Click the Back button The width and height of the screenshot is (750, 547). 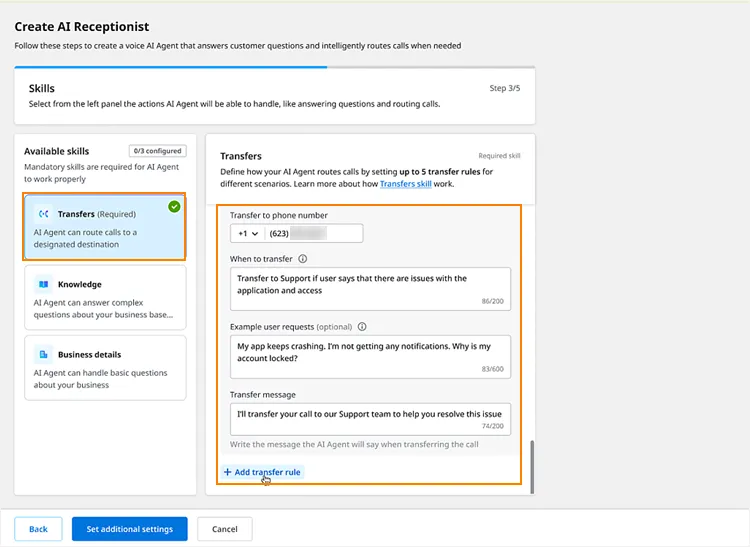click(x=38, y=529)
